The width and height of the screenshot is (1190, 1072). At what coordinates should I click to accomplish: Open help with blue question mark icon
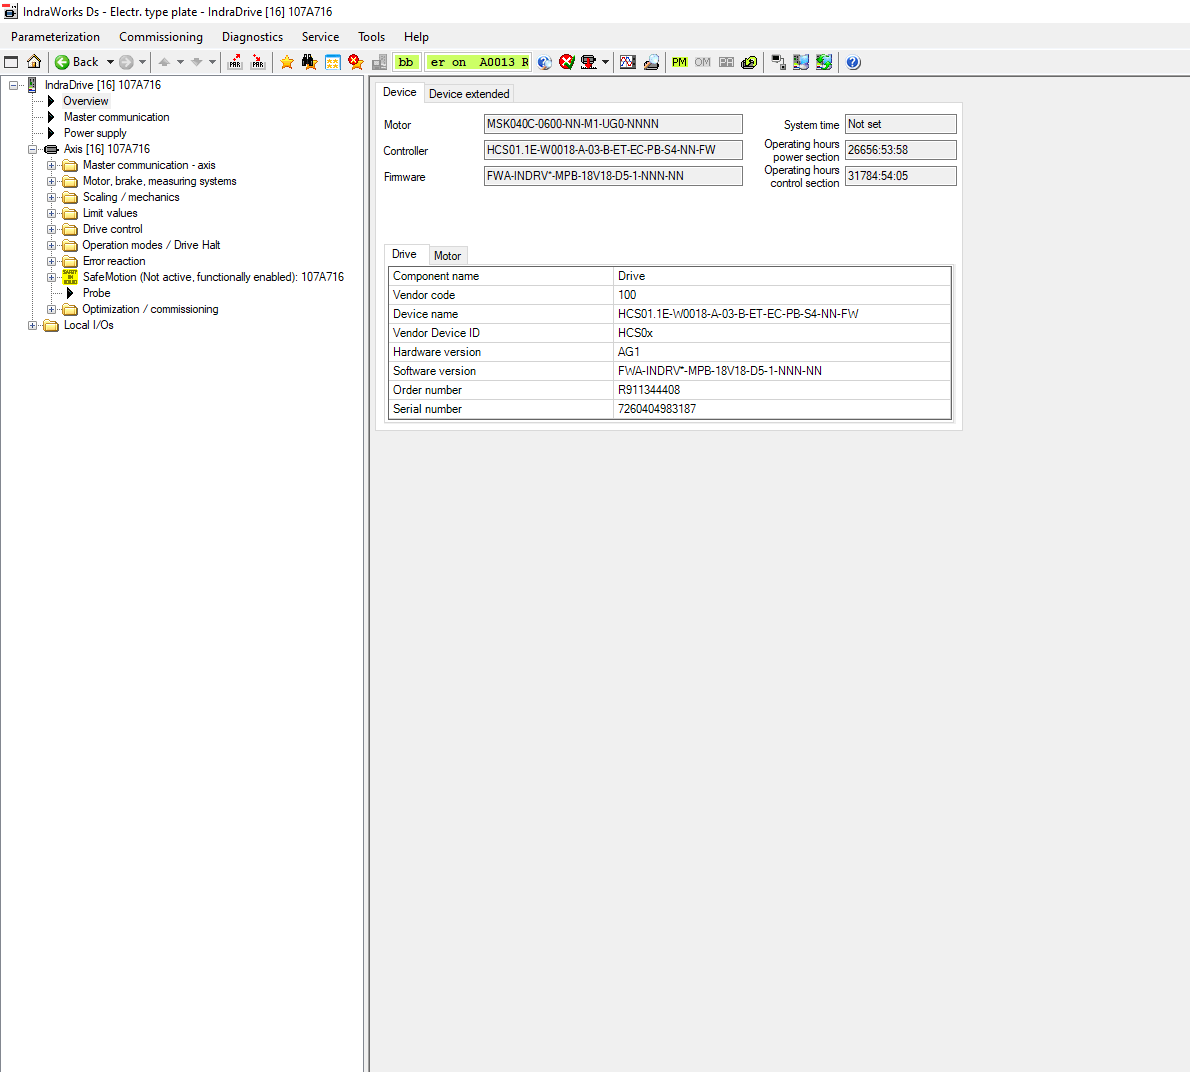pyautogui.click(x=853, y=62)
